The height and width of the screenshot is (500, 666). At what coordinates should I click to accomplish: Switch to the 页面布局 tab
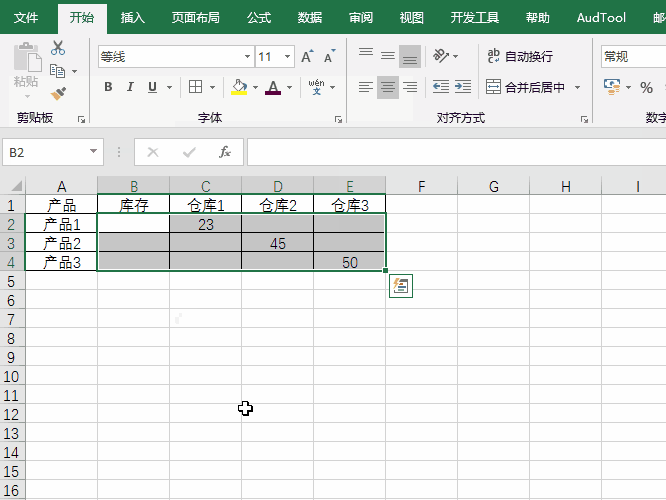pos(195,18)
